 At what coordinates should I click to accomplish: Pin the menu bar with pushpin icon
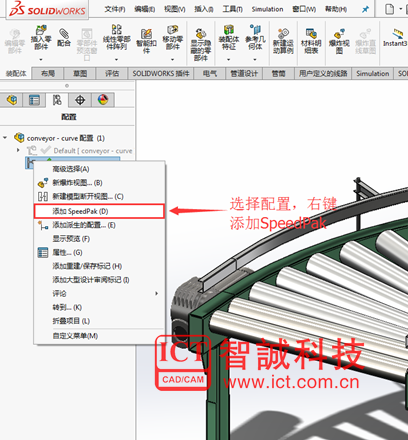click(365, 9)
